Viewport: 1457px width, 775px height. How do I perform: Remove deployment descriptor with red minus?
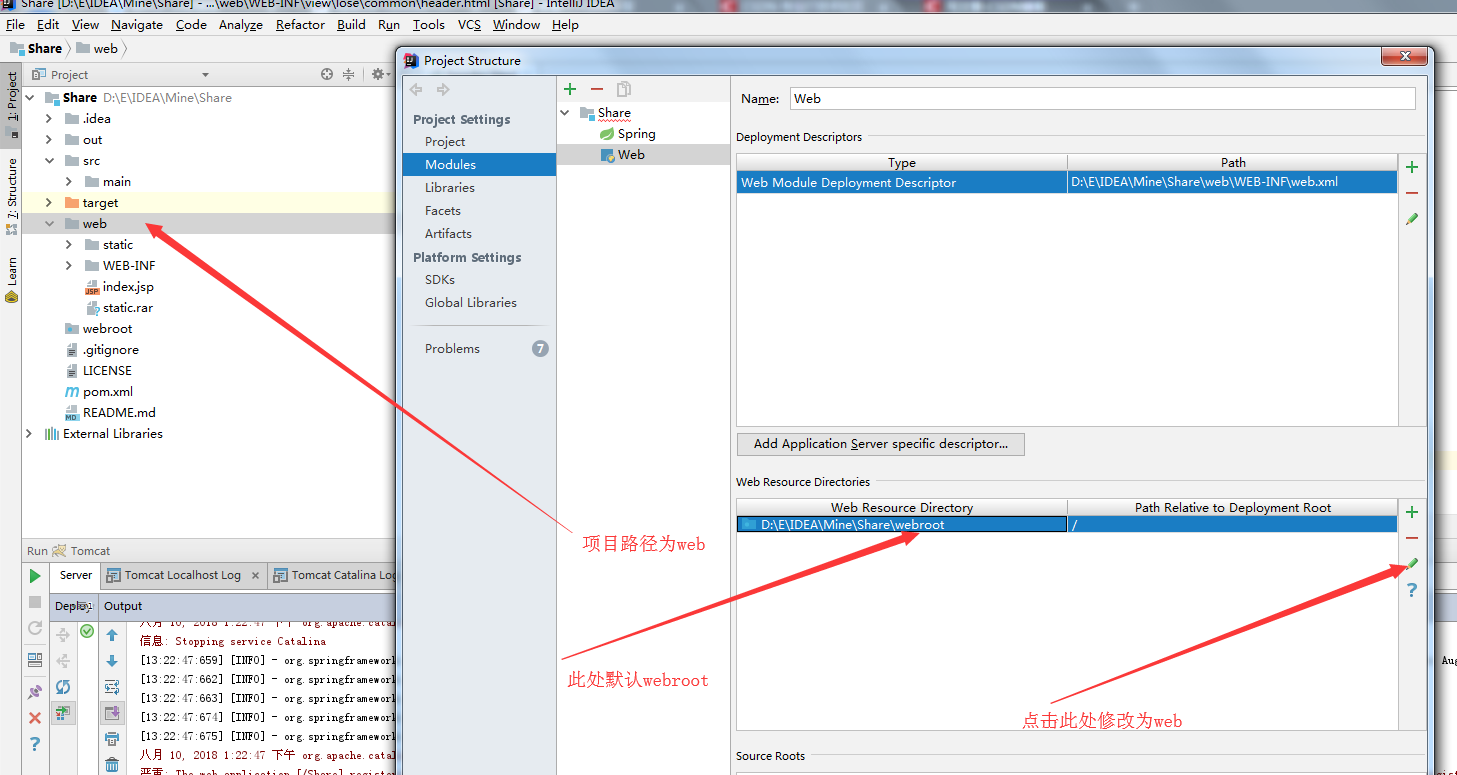coord(1412,193)
